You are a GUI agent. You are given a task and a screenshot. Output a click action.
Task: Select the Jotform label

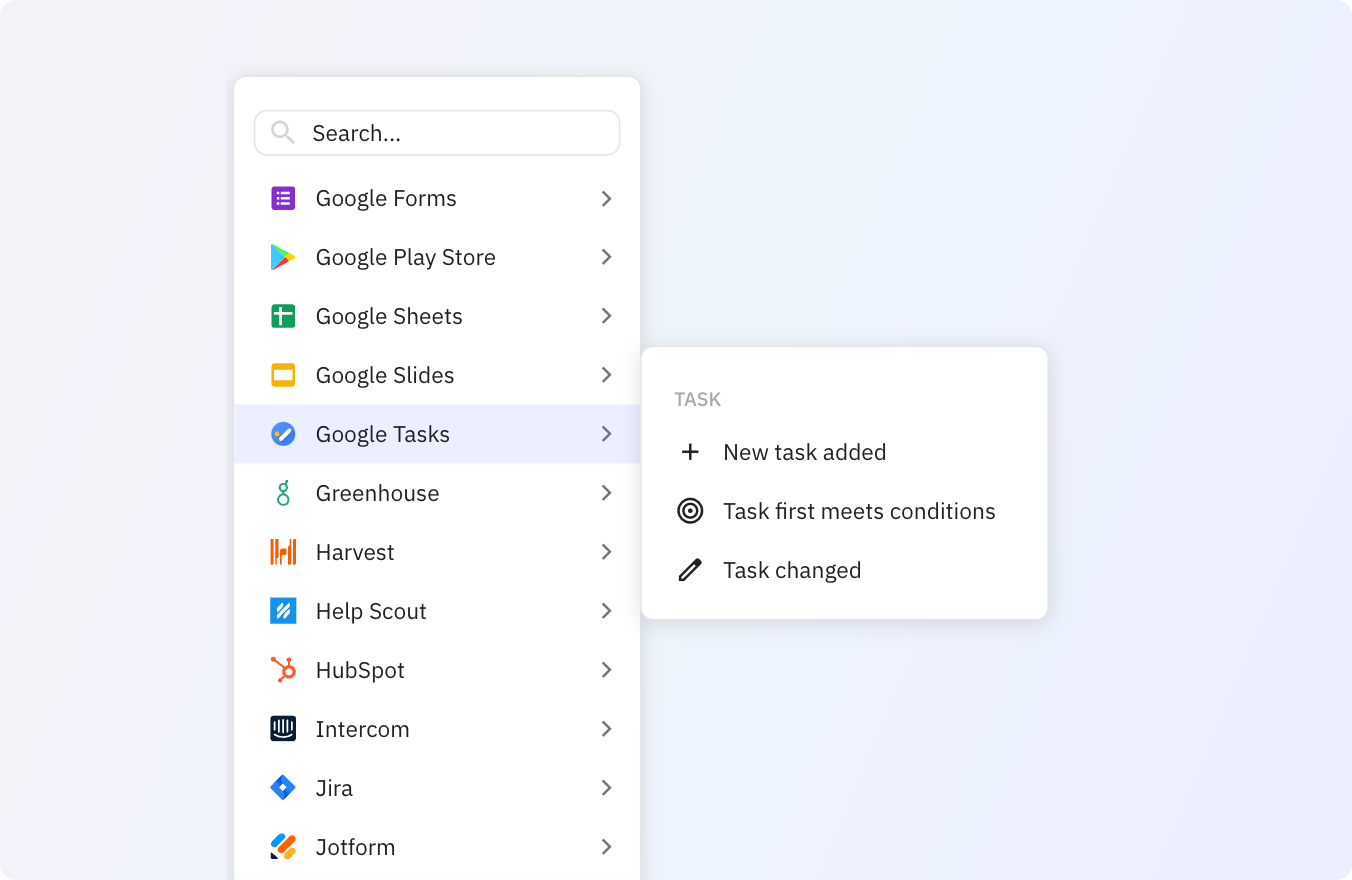[355, 847]
